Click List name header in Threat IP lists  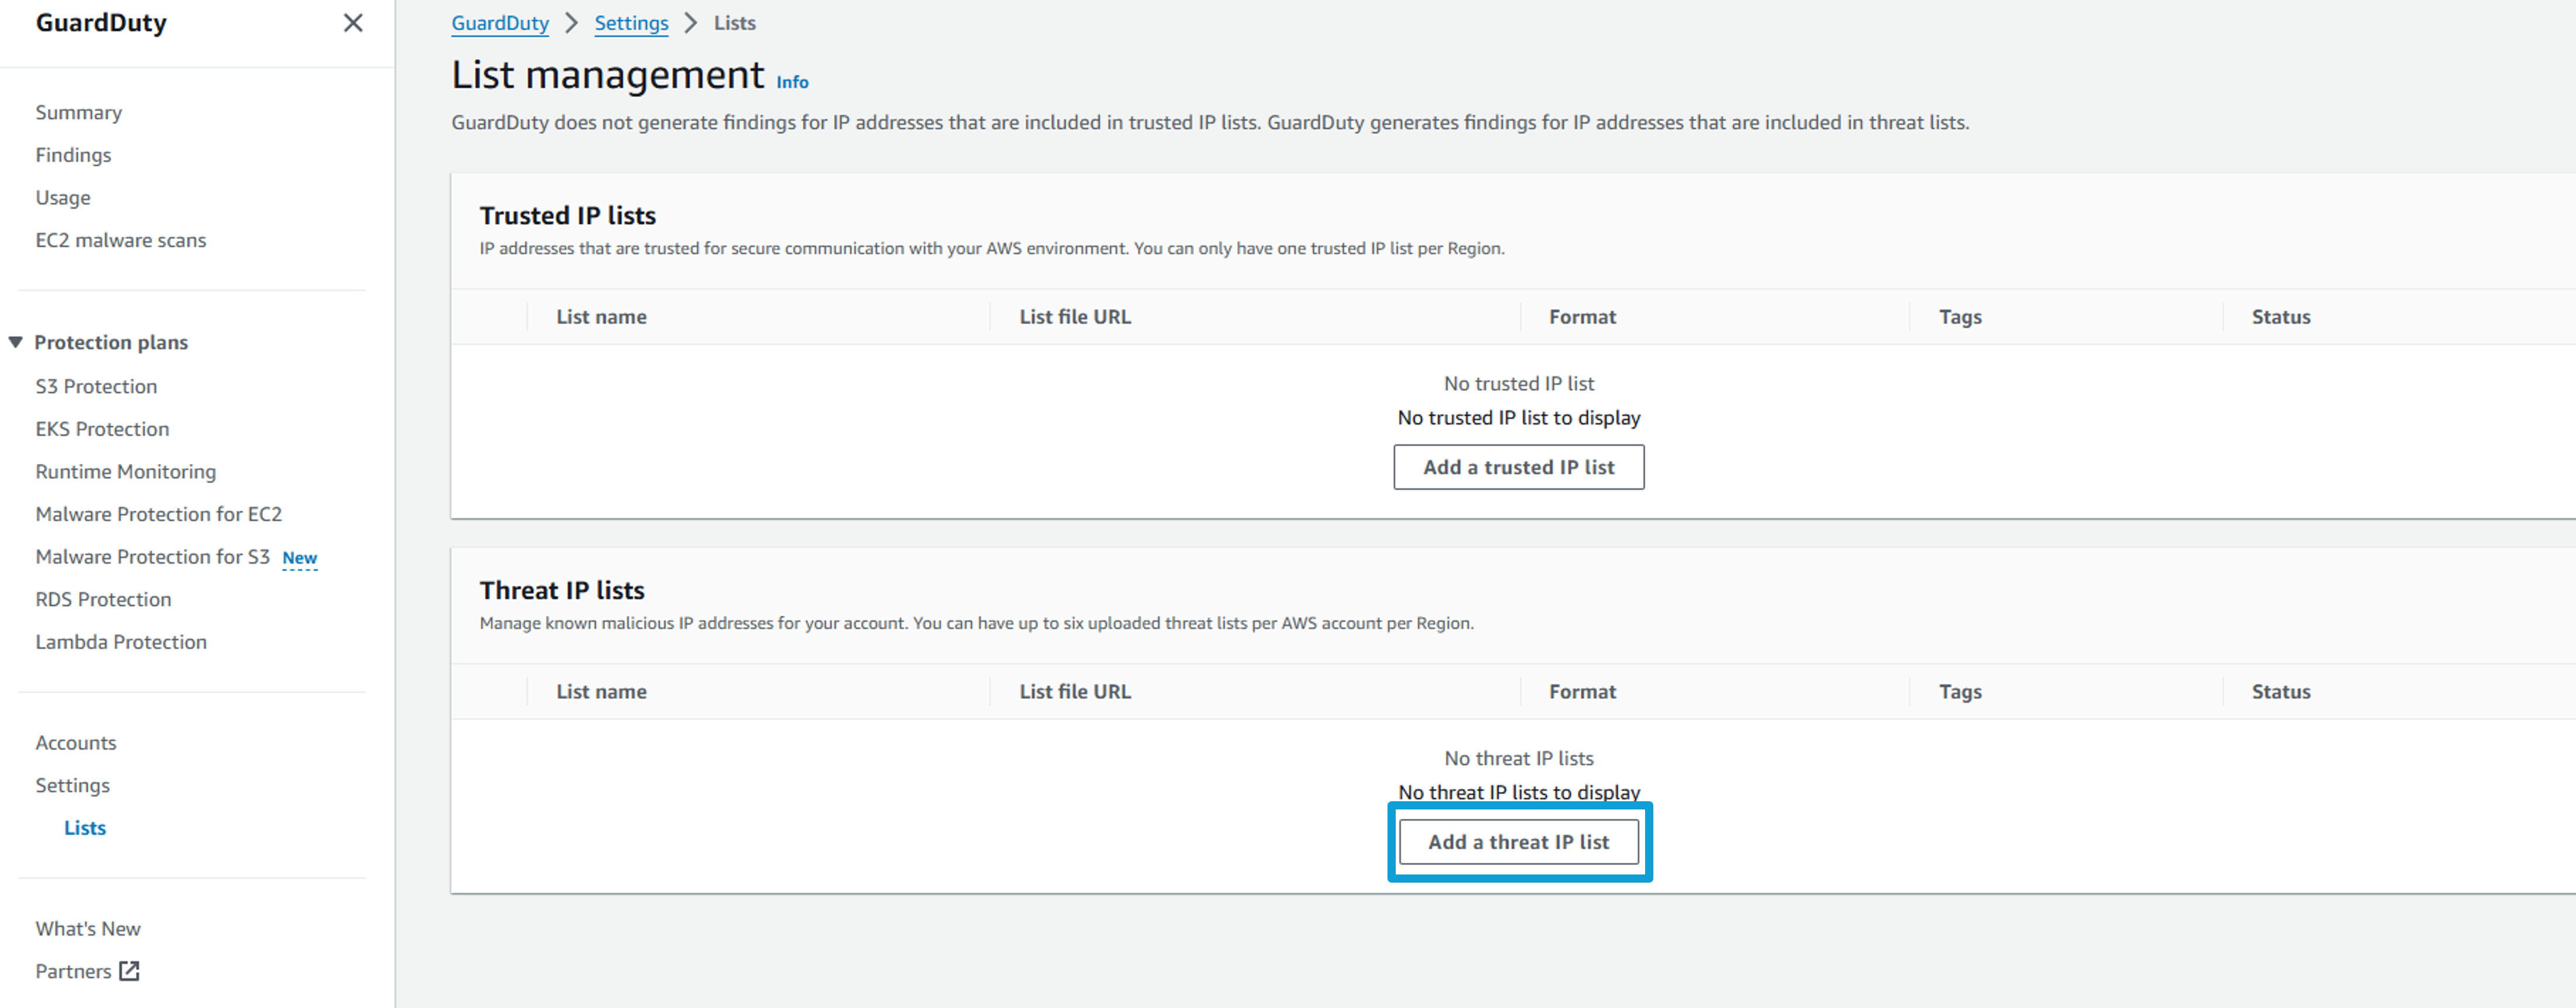(x=602, y=692)
